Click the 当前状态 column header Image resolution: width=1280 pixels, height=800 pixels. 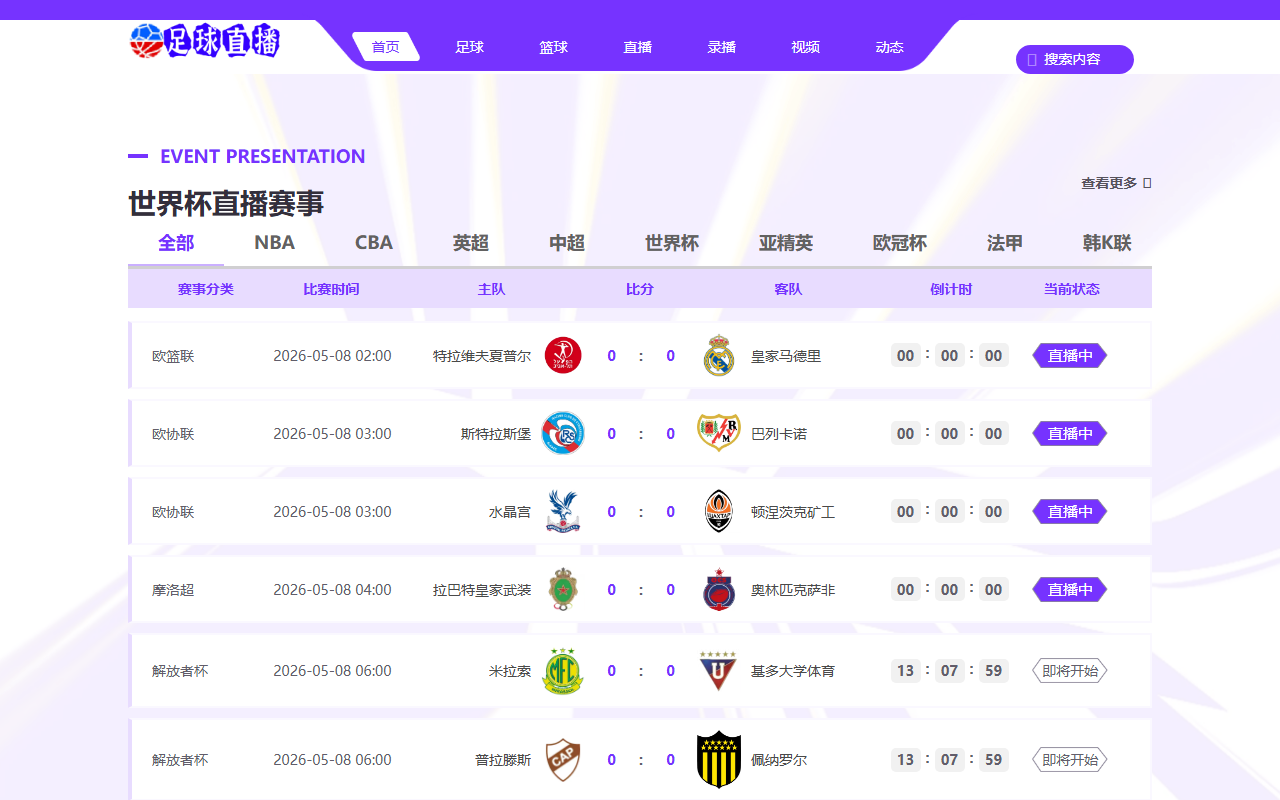(1071, 289)
